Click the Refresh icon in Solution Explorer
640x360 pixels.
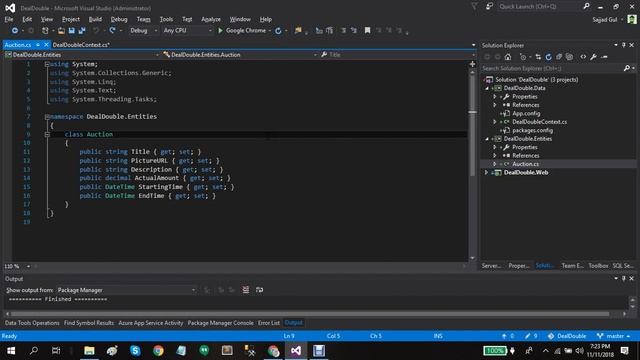point(548,57)
